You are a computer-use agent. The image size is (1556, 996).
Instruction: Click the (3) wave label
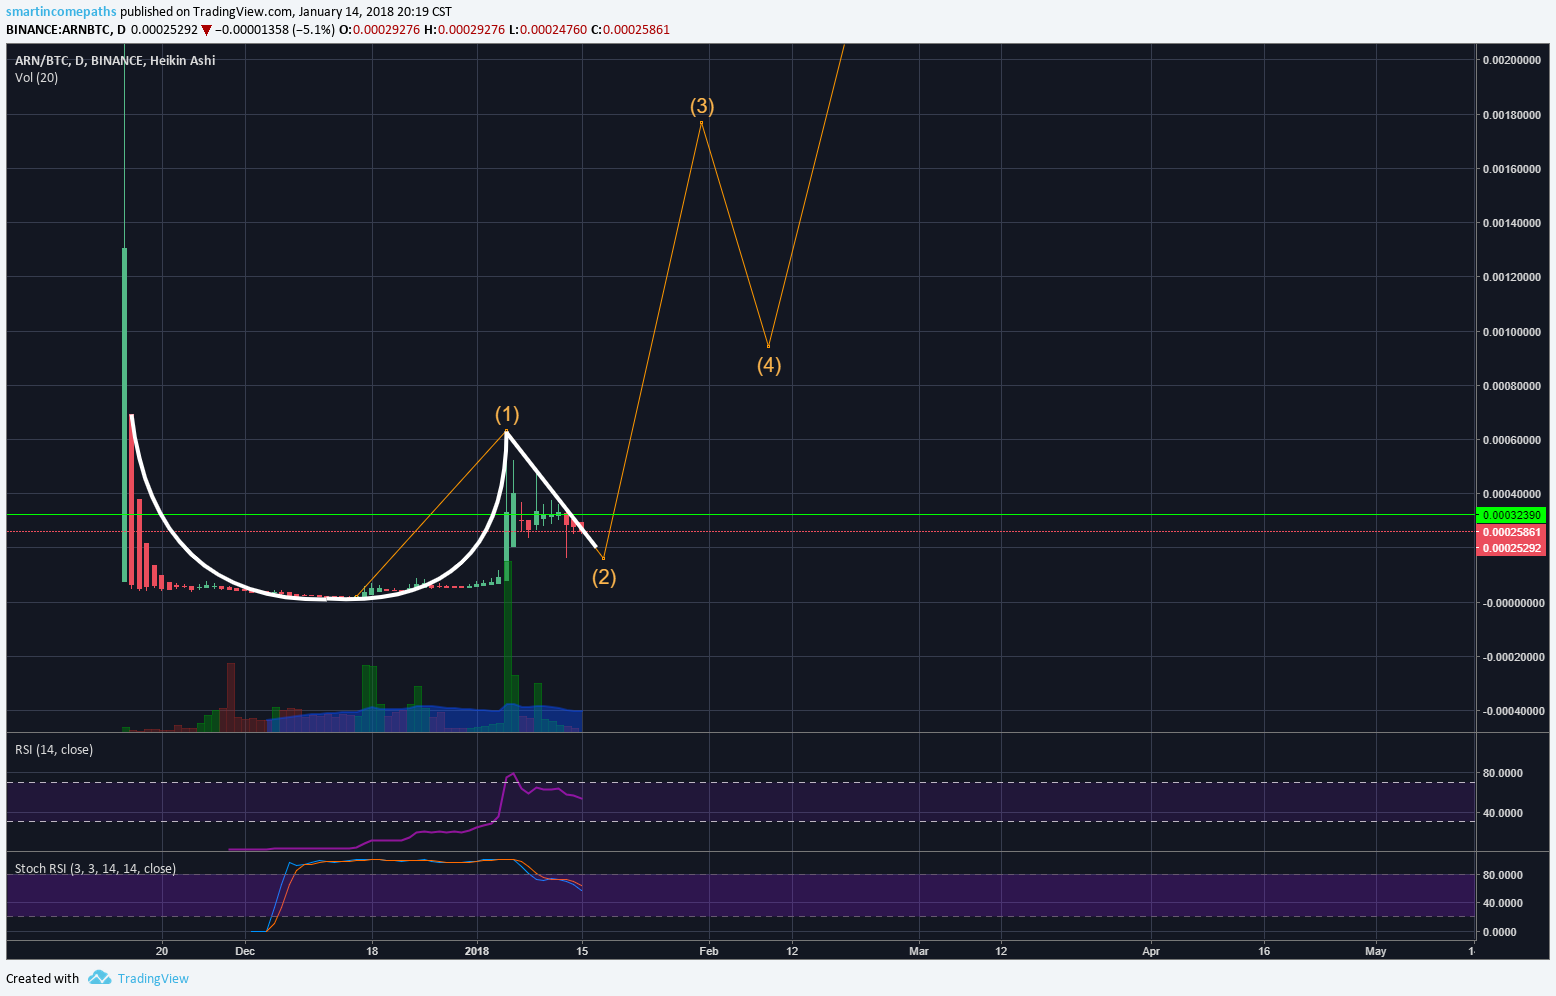[702, 106]
